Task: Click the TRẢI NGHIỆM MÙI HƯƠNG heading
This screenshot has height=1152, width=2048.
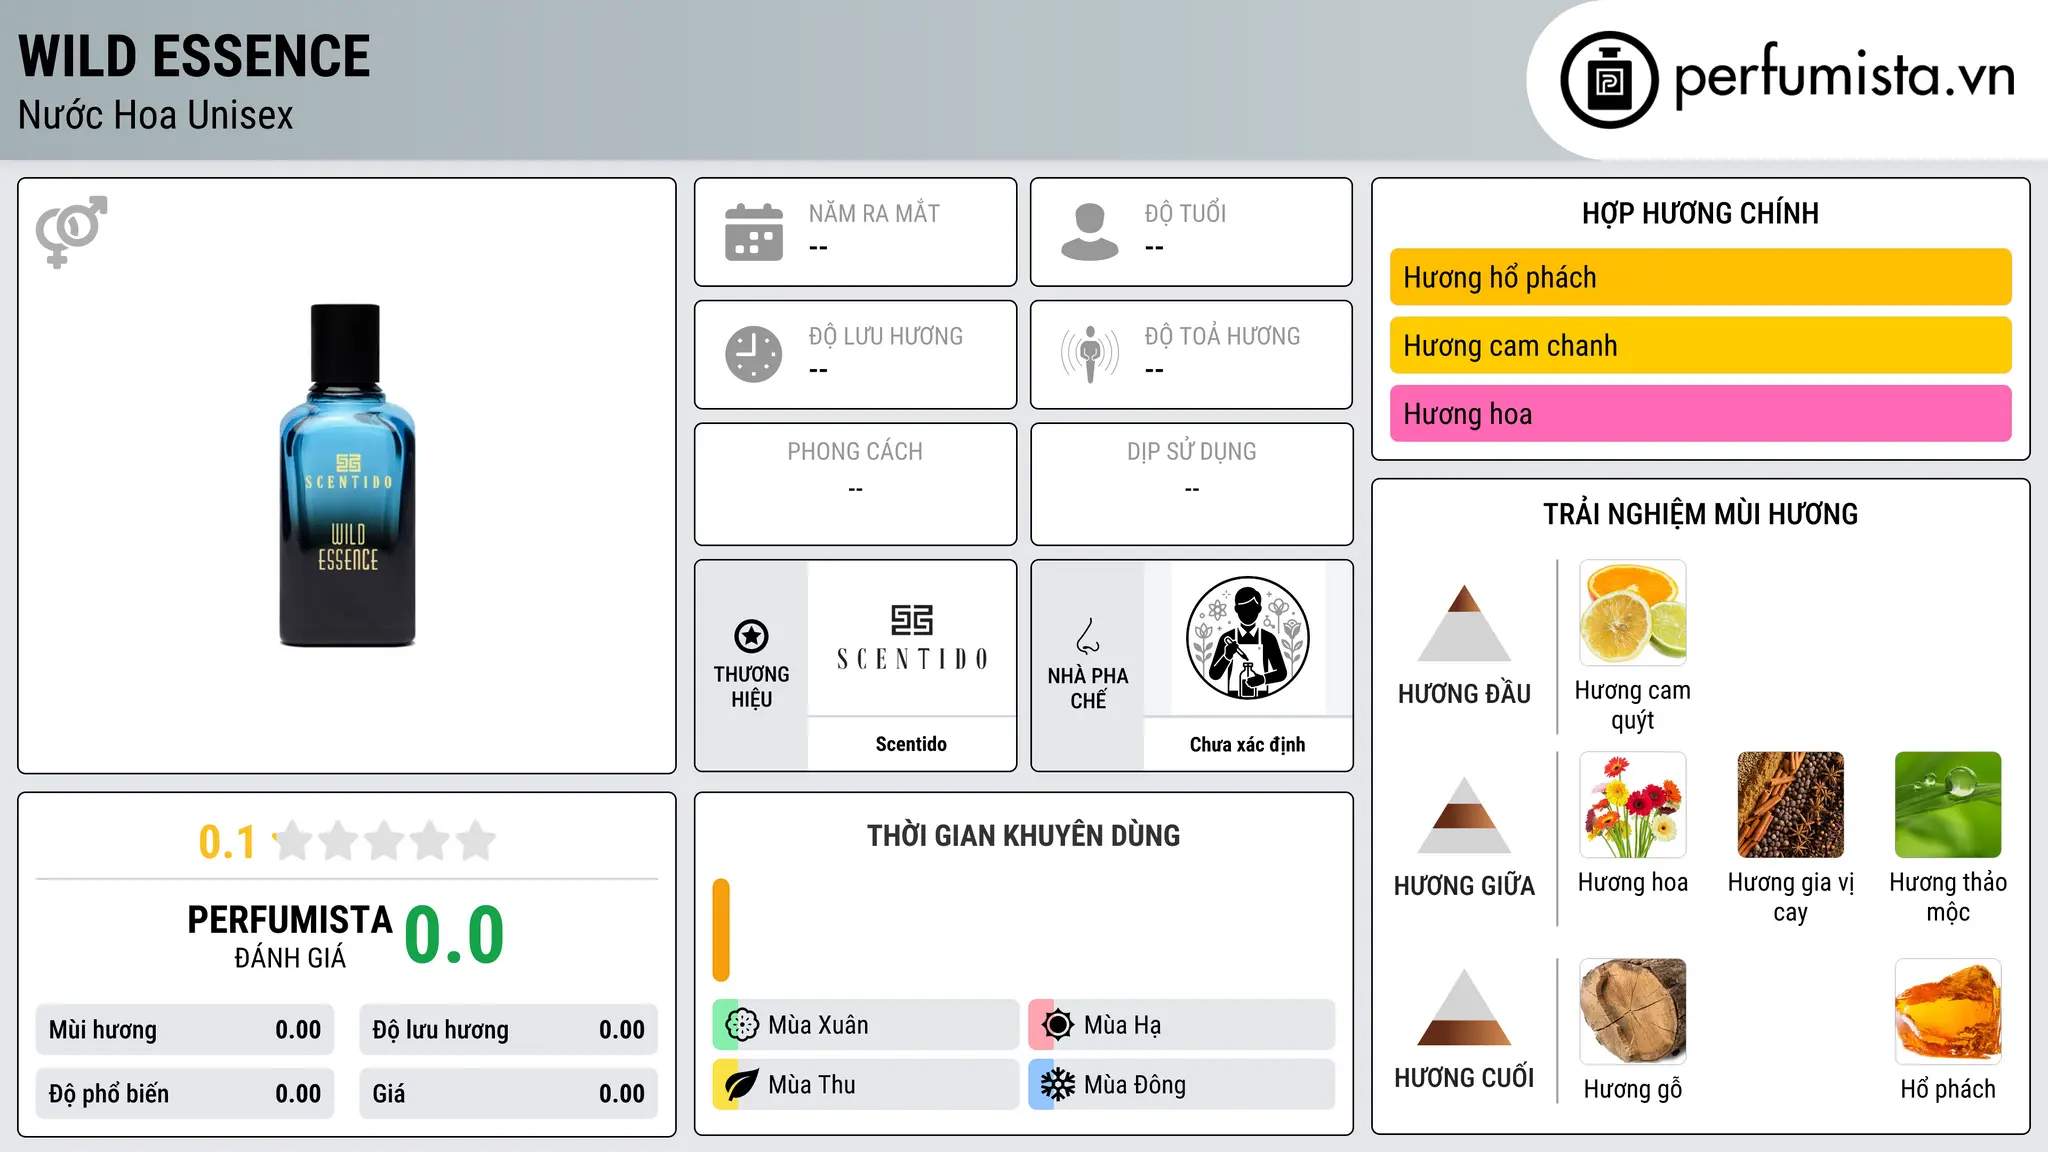Action: pyautogui.click(x=1700, y=514)
